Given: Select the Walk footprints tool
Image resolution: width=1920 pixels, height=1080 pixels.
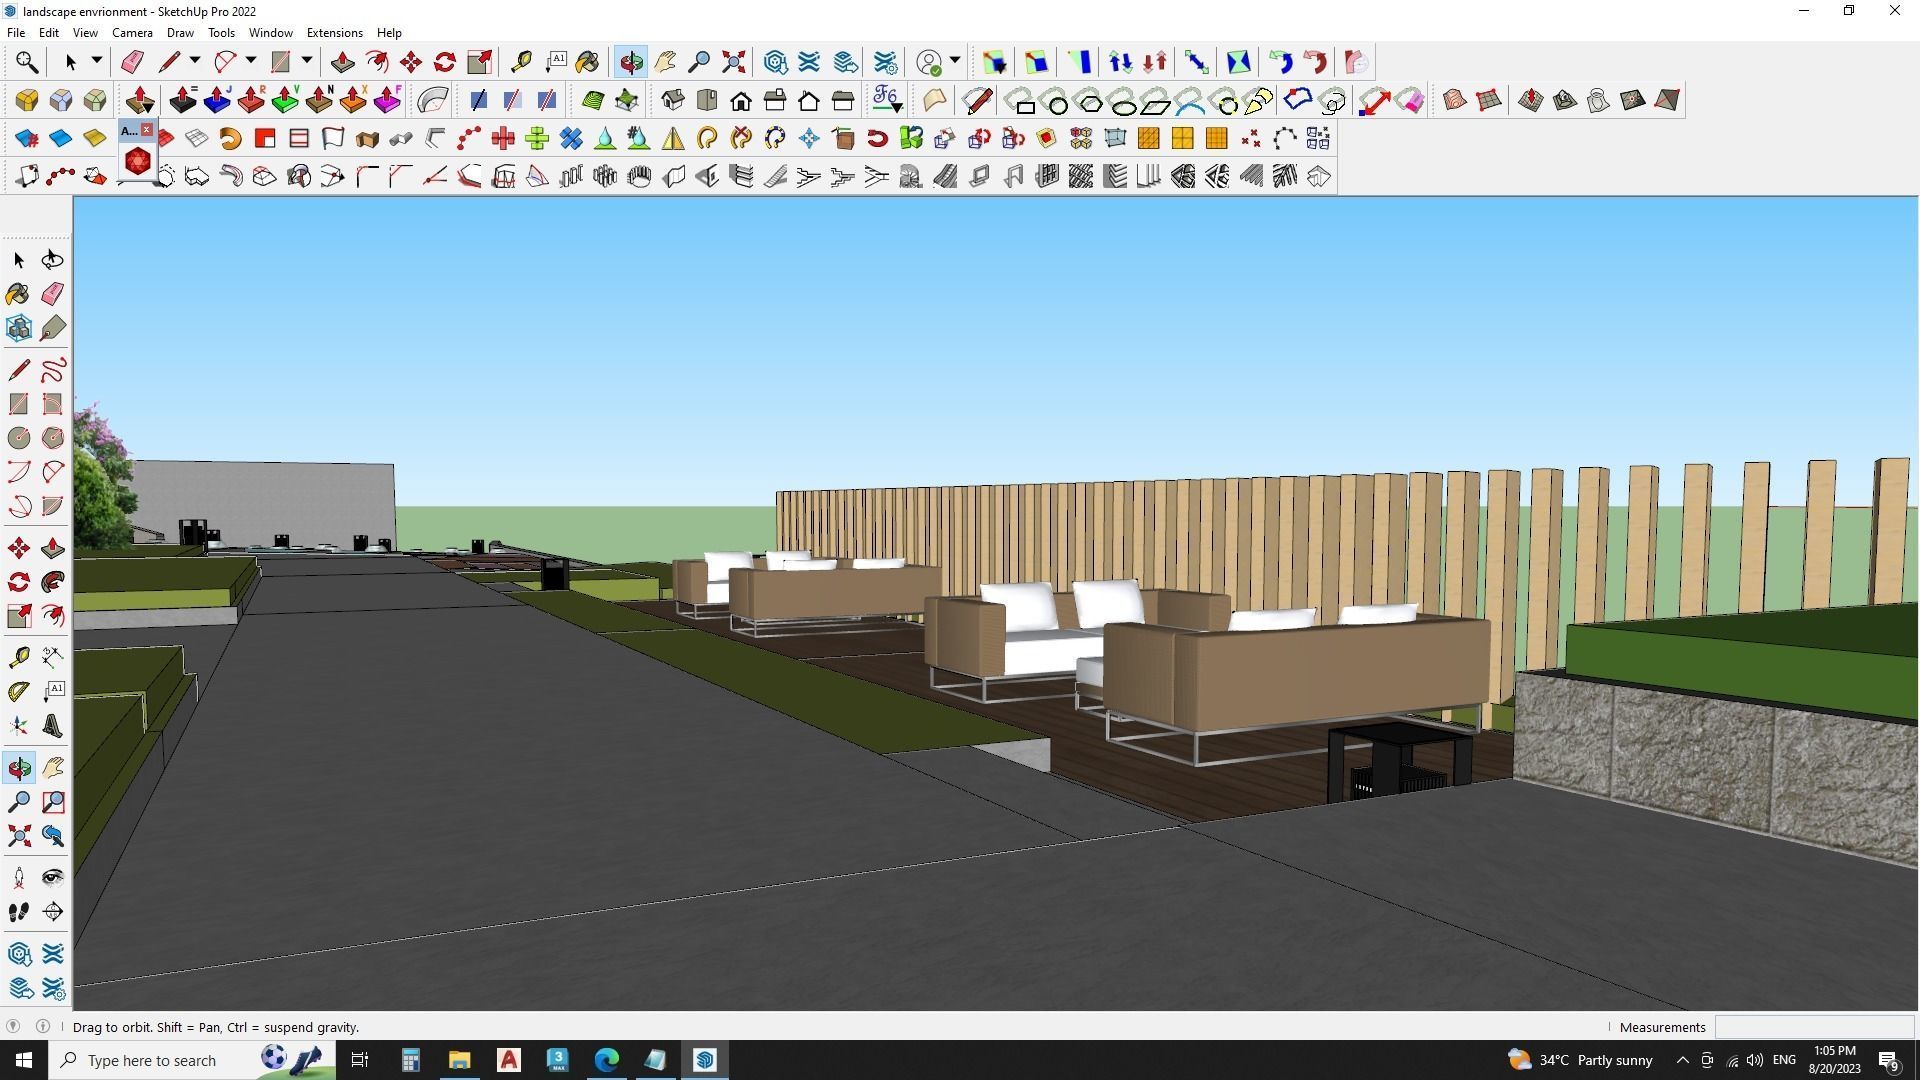Looking at the screenshot, I should pos(19,912).
